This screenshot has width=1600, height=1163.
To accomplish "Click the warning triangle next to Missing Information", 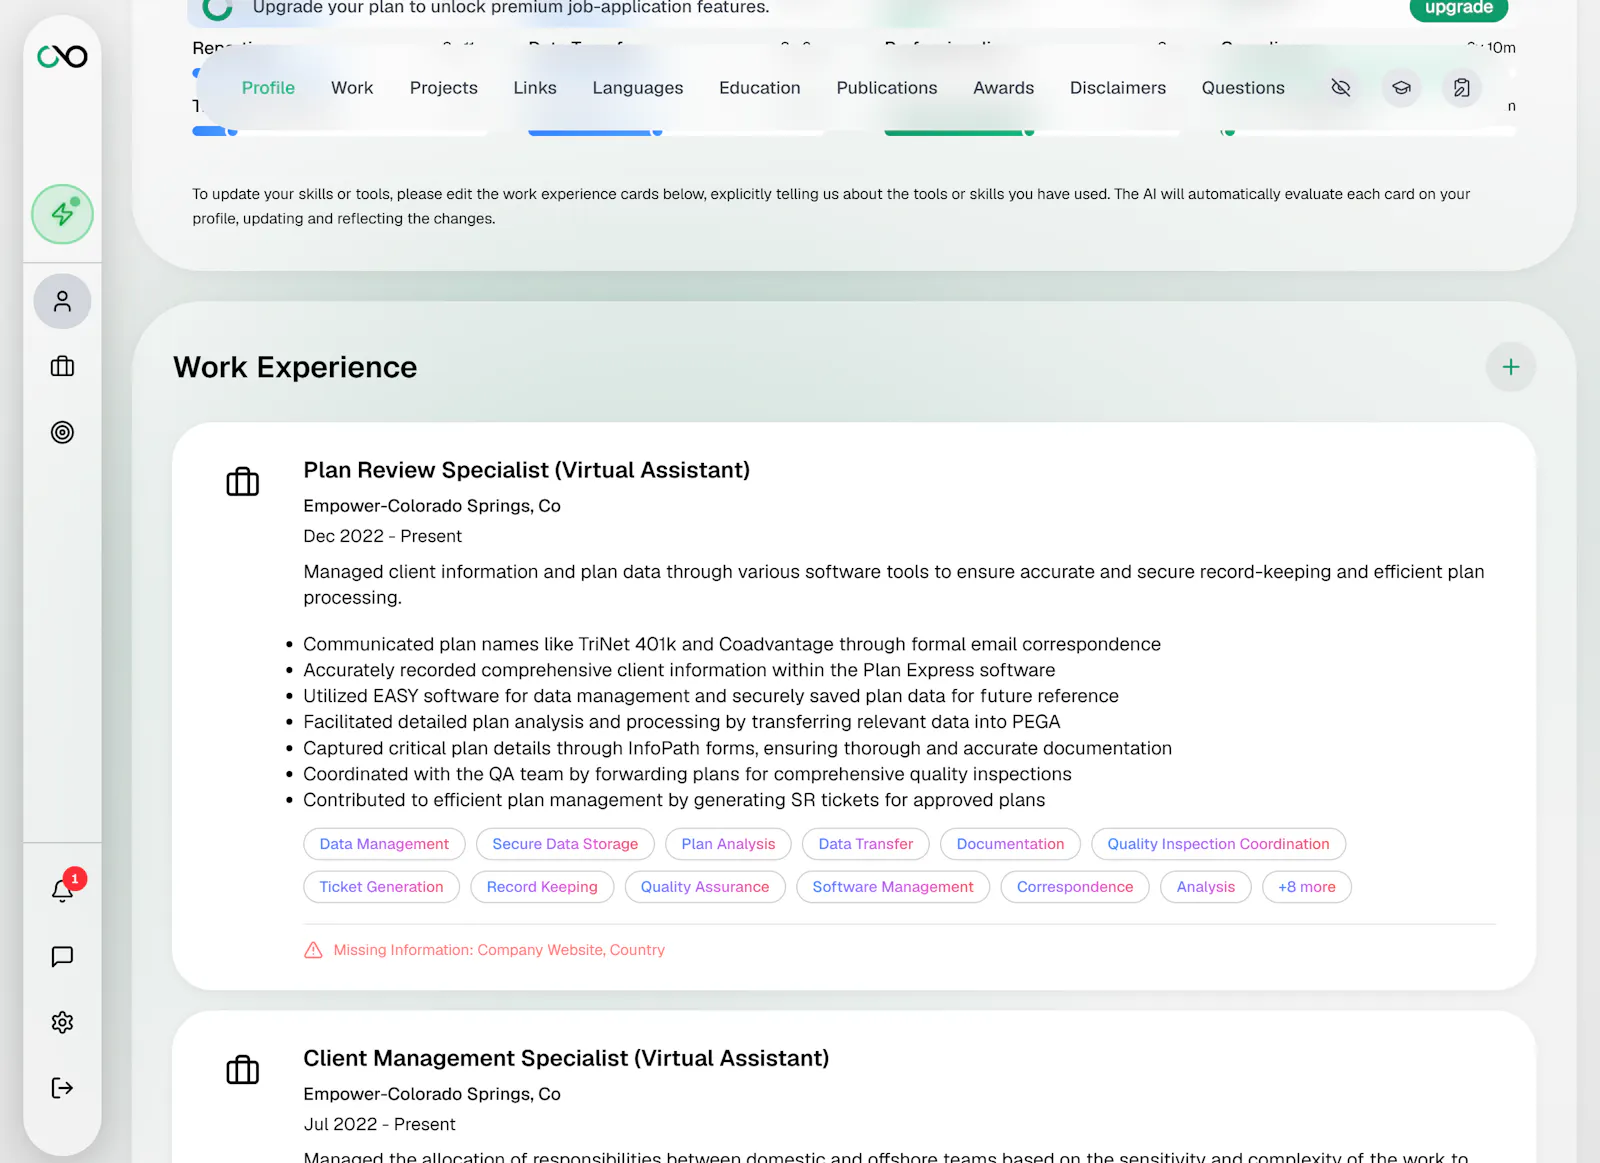I will click(313, 950).
